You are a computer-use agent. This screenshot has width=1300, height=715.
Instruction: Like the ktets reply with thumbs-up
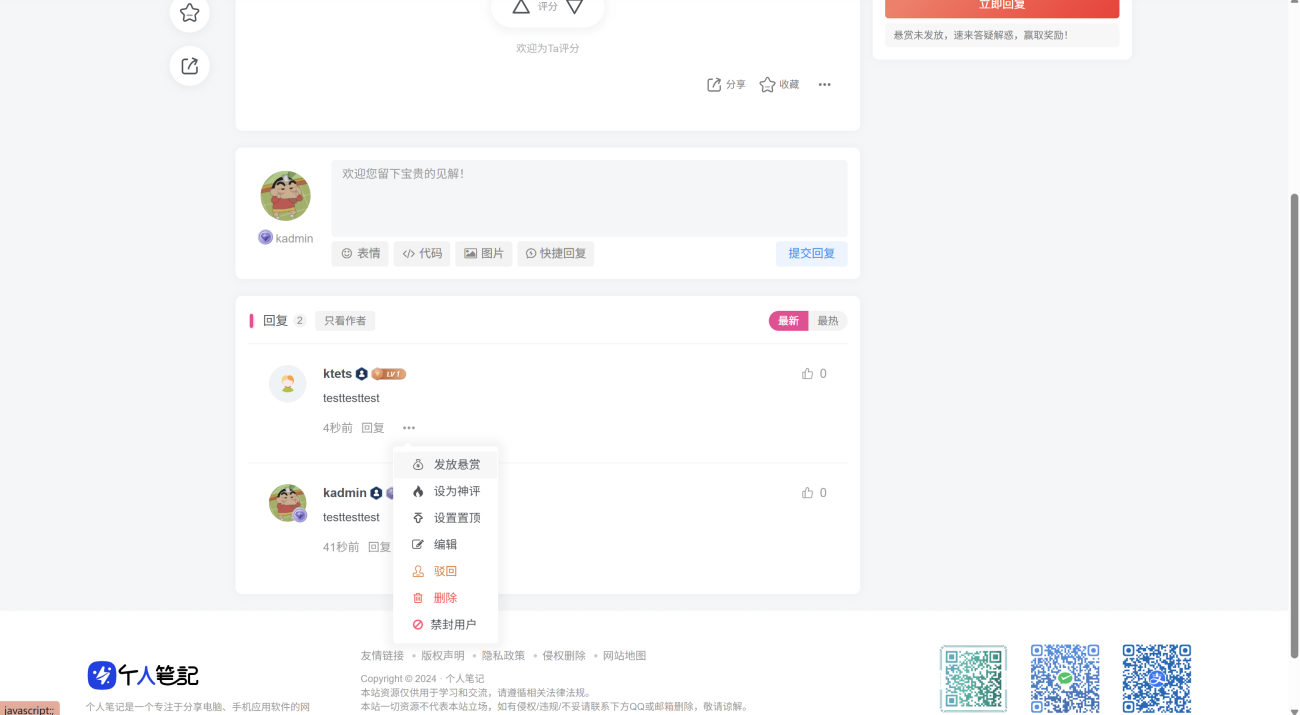pos(807,374)
